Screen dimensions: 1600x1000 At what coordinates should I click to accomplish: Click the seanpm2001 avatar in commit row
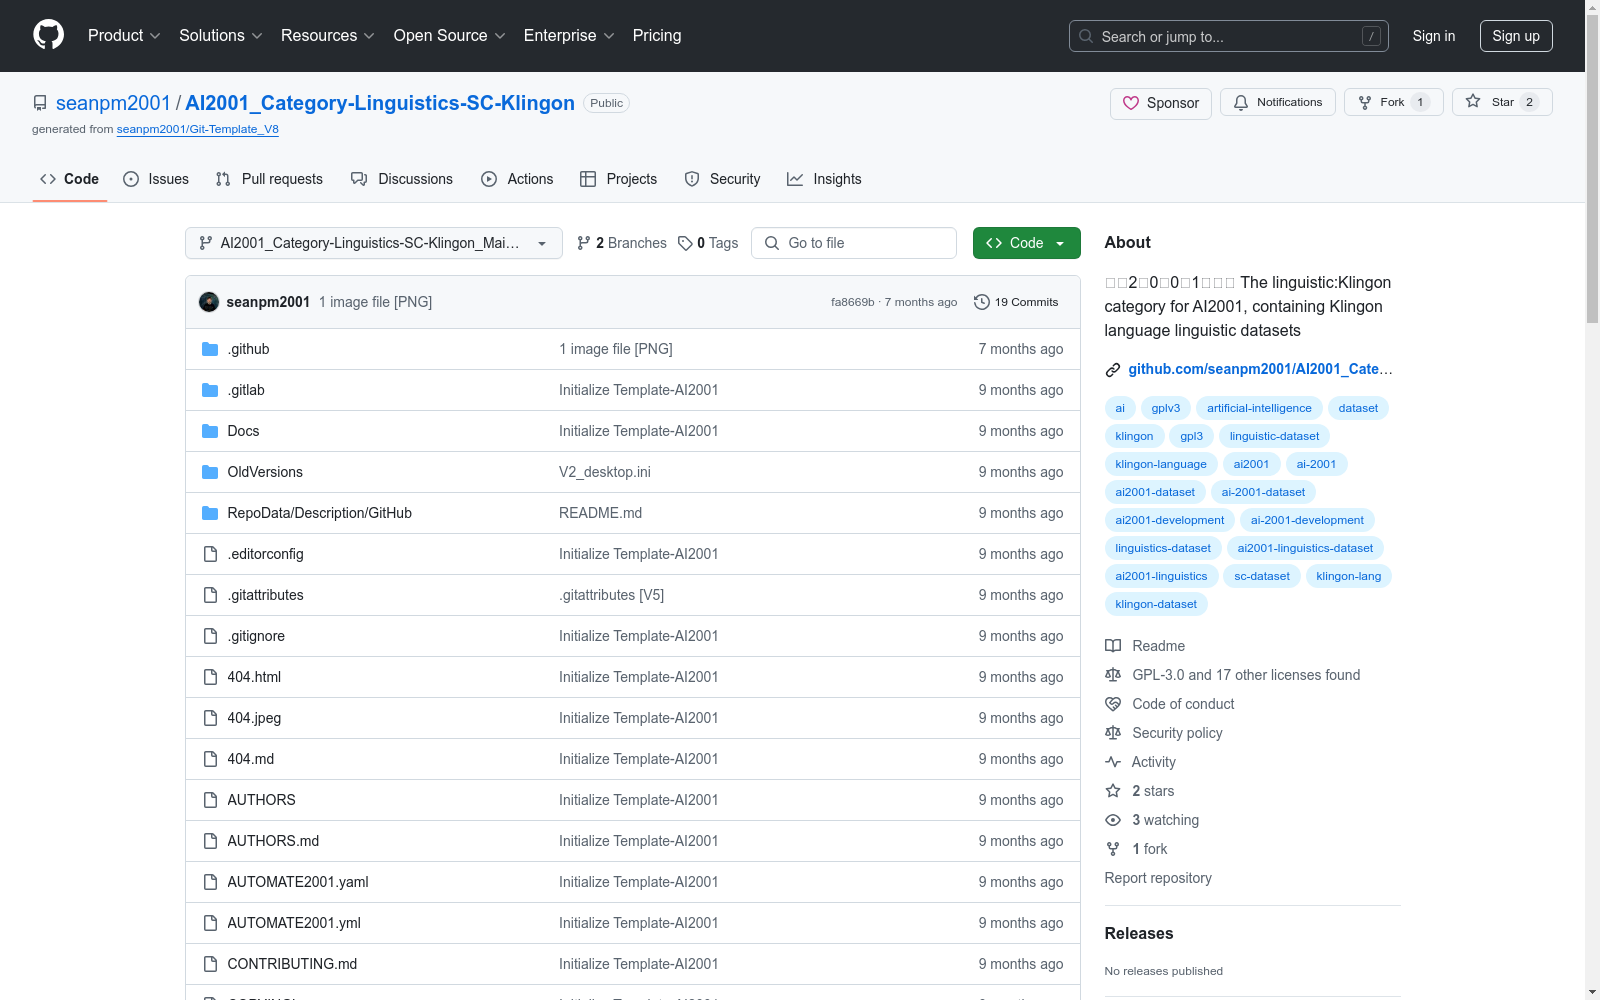tap(209, 302)
